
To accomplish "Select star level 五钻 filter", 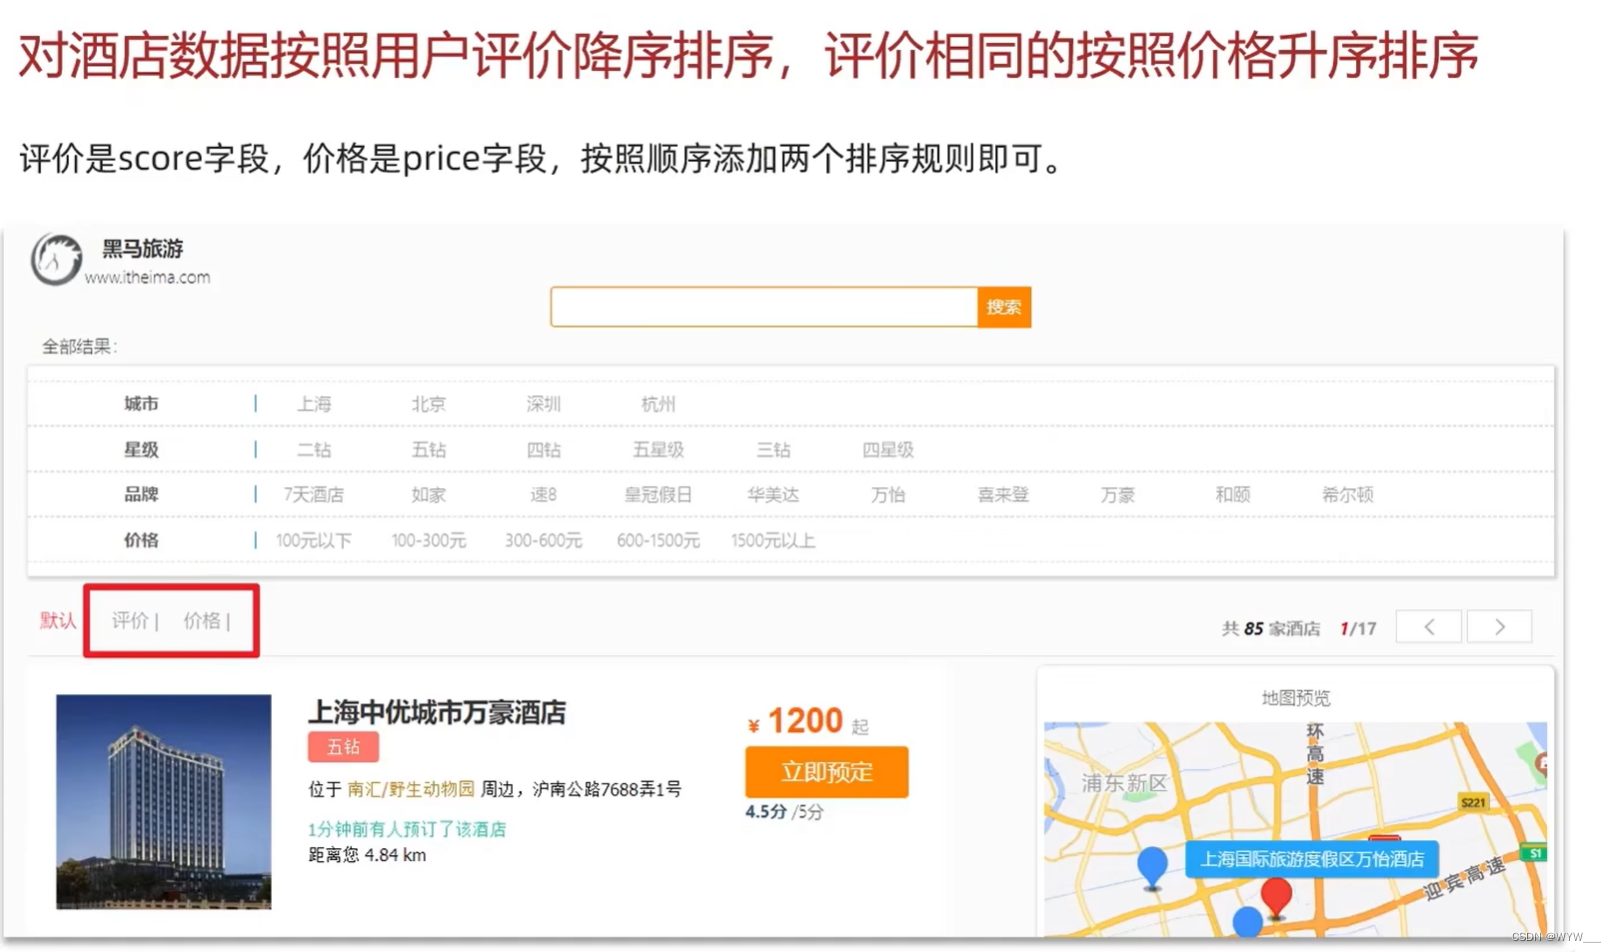I will (429, 450).
